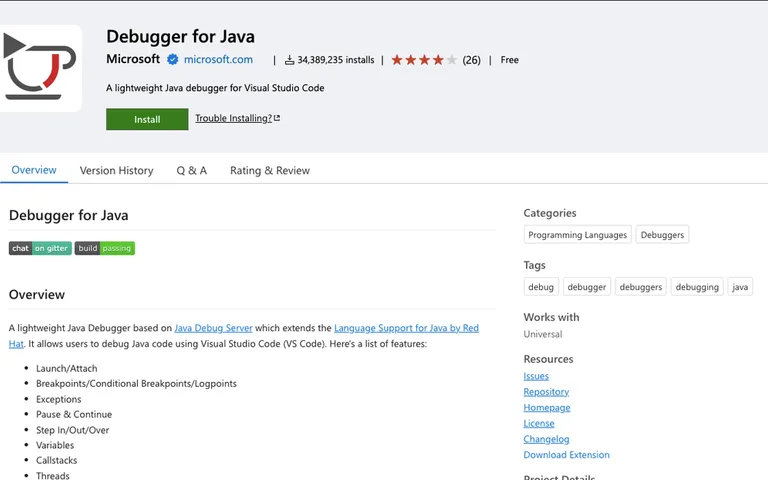Screen dimensions: 768x480
Task: Click the external link icon after Trouble Installing
Action: [277, 118]
